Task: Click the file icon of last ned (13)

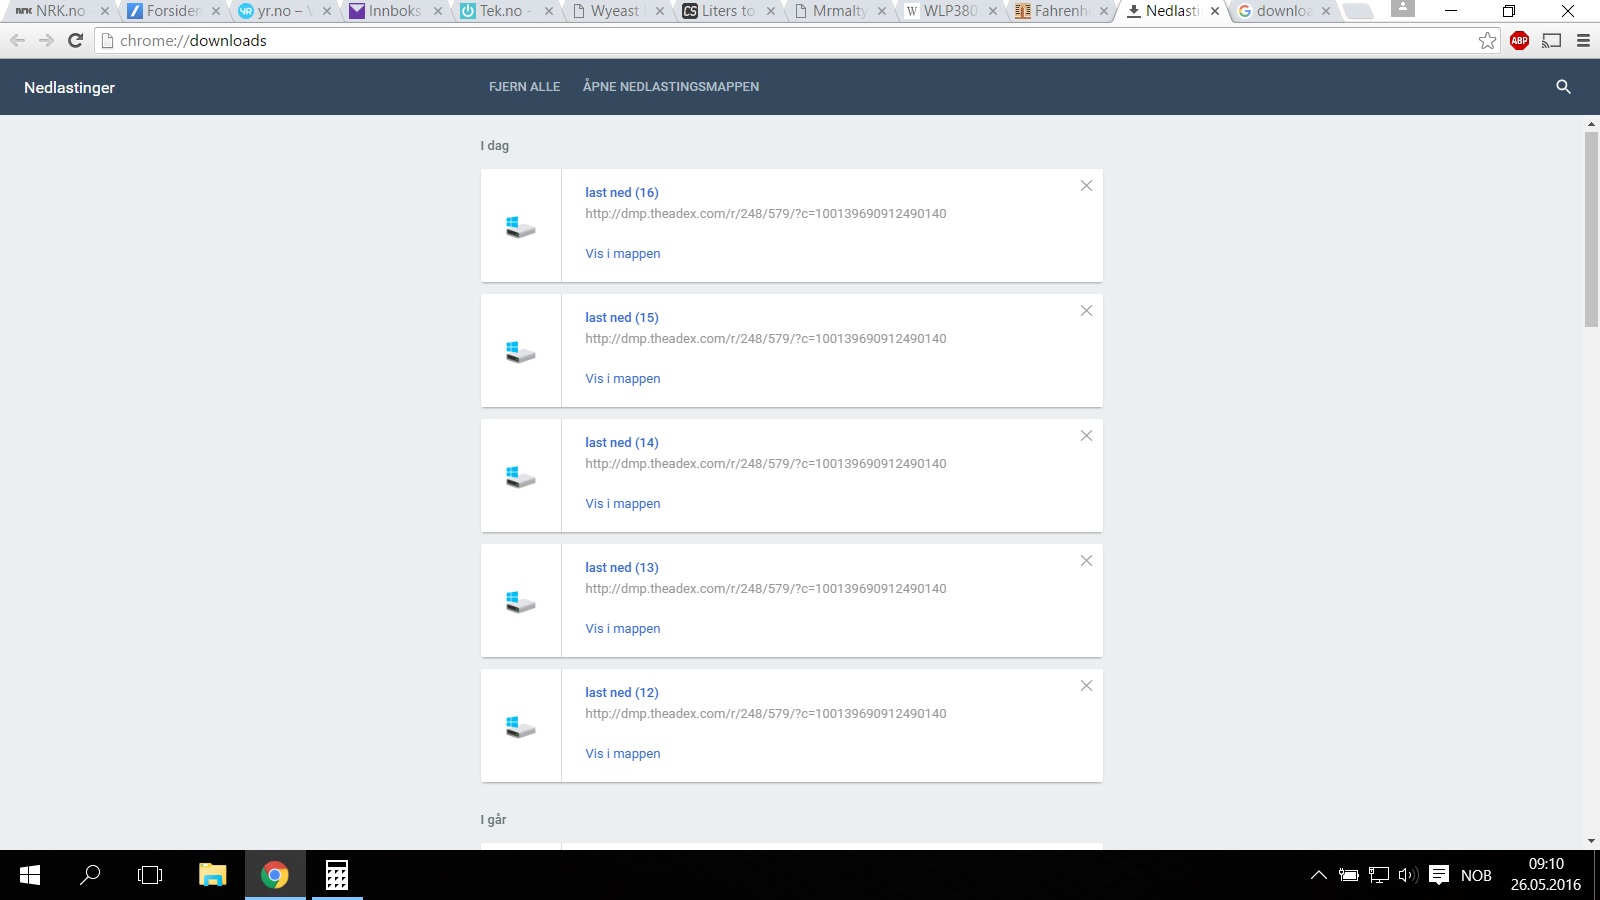Action: [520, 602]
